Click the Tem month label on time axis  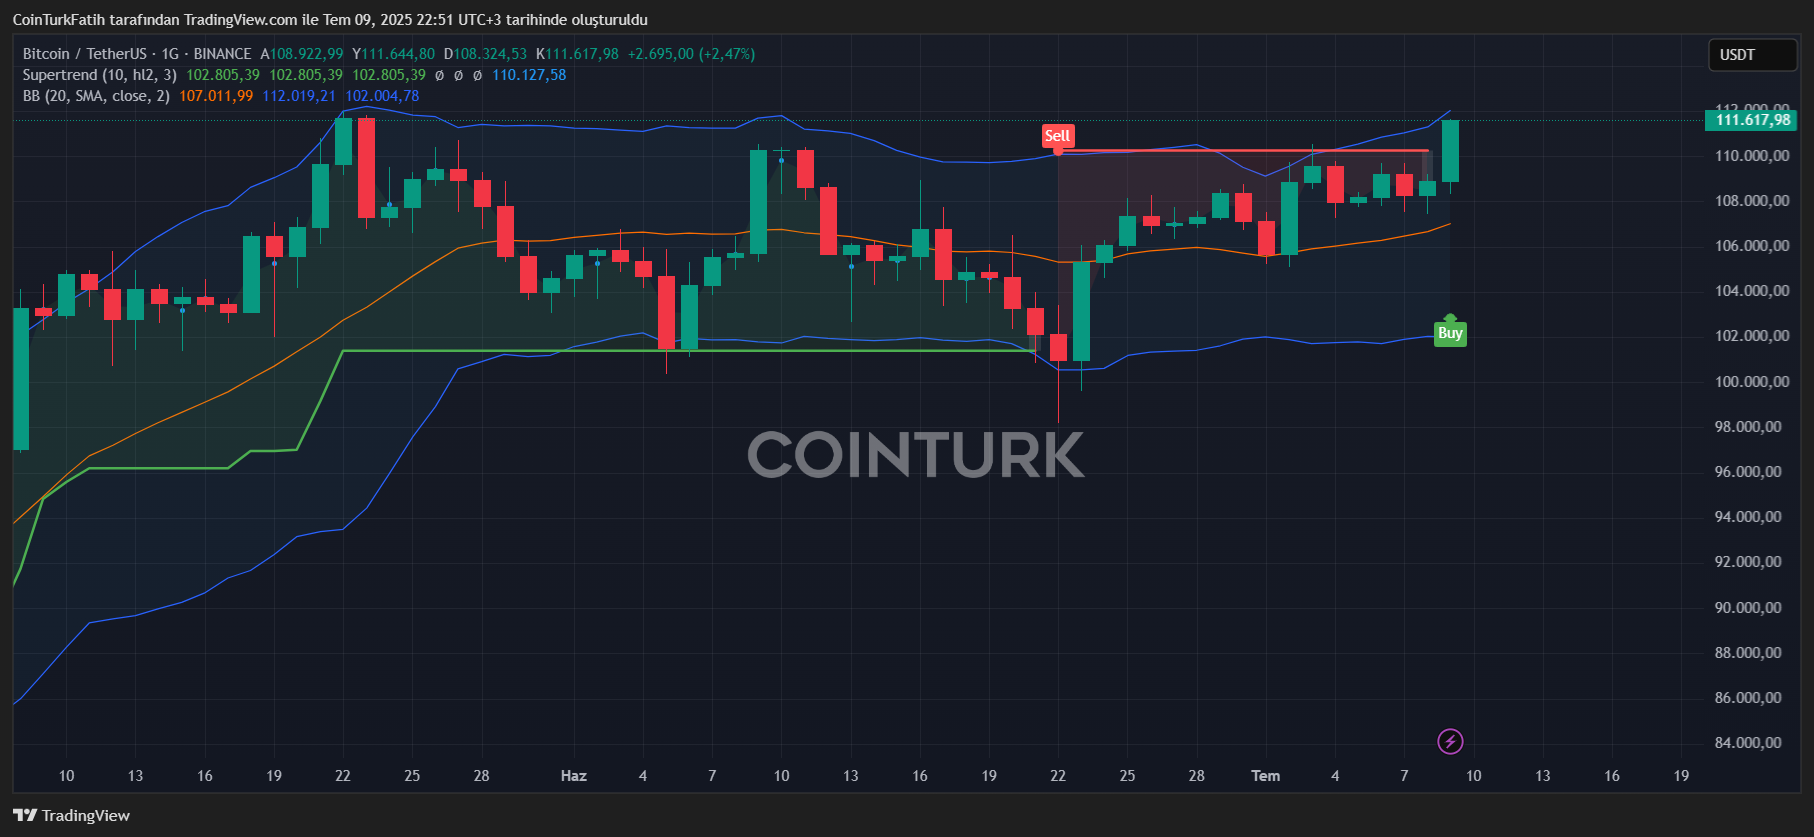pos(1266,776)
